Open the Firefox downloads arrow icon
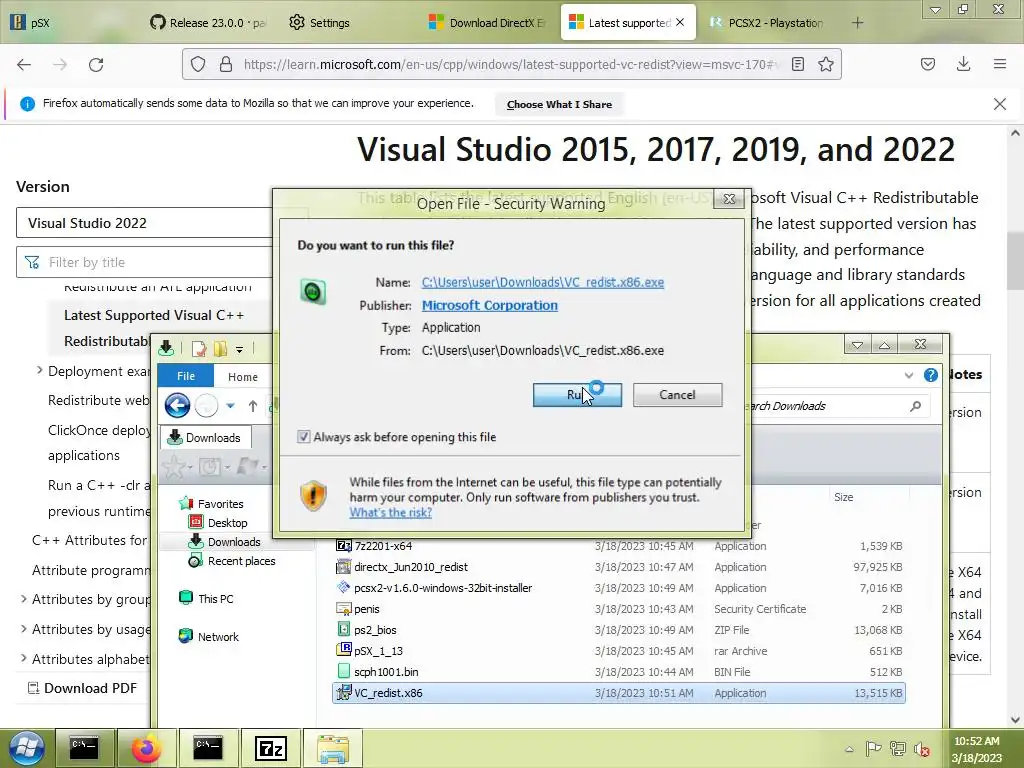Image resolution: width=1024 pixels, height=768 pixels. click(x=963, y=64)
